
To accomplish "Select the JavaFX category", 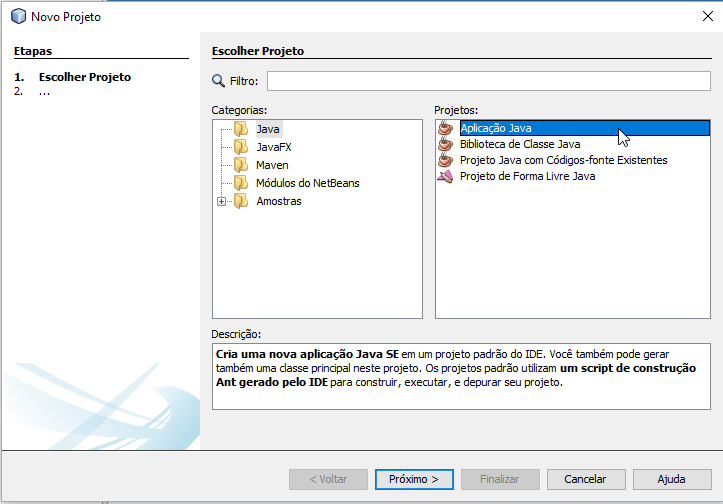I will point(274,147).
